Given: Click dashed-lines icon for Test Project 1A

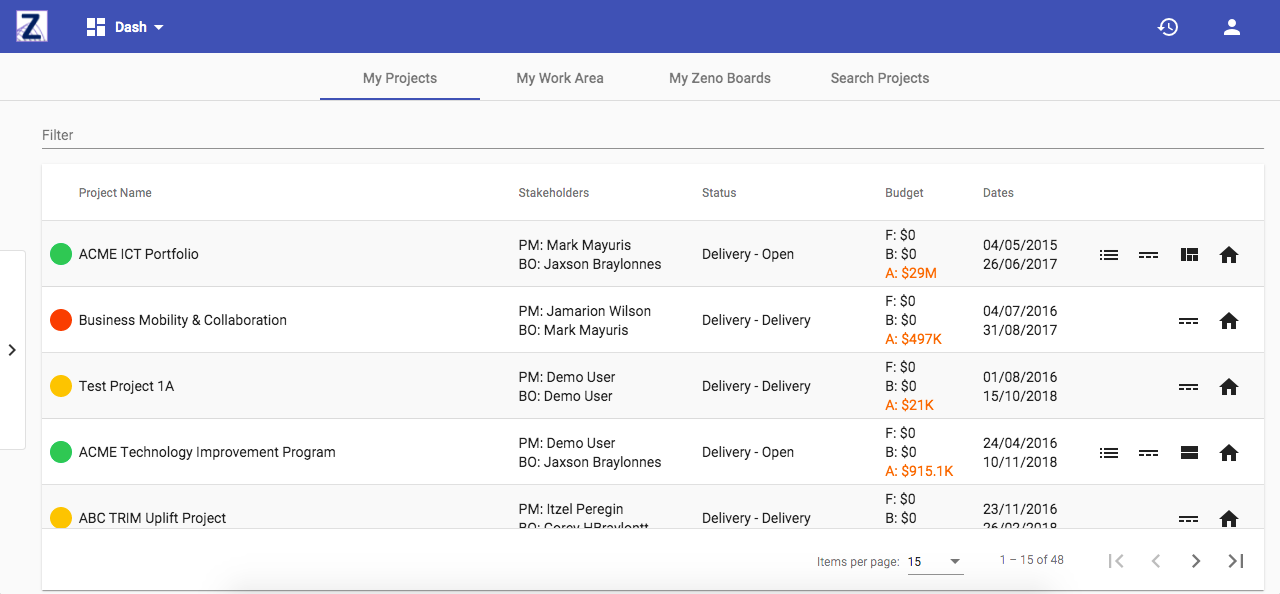Looking at the screenshot, I should pyautogui.click(x=1188, y=387).
